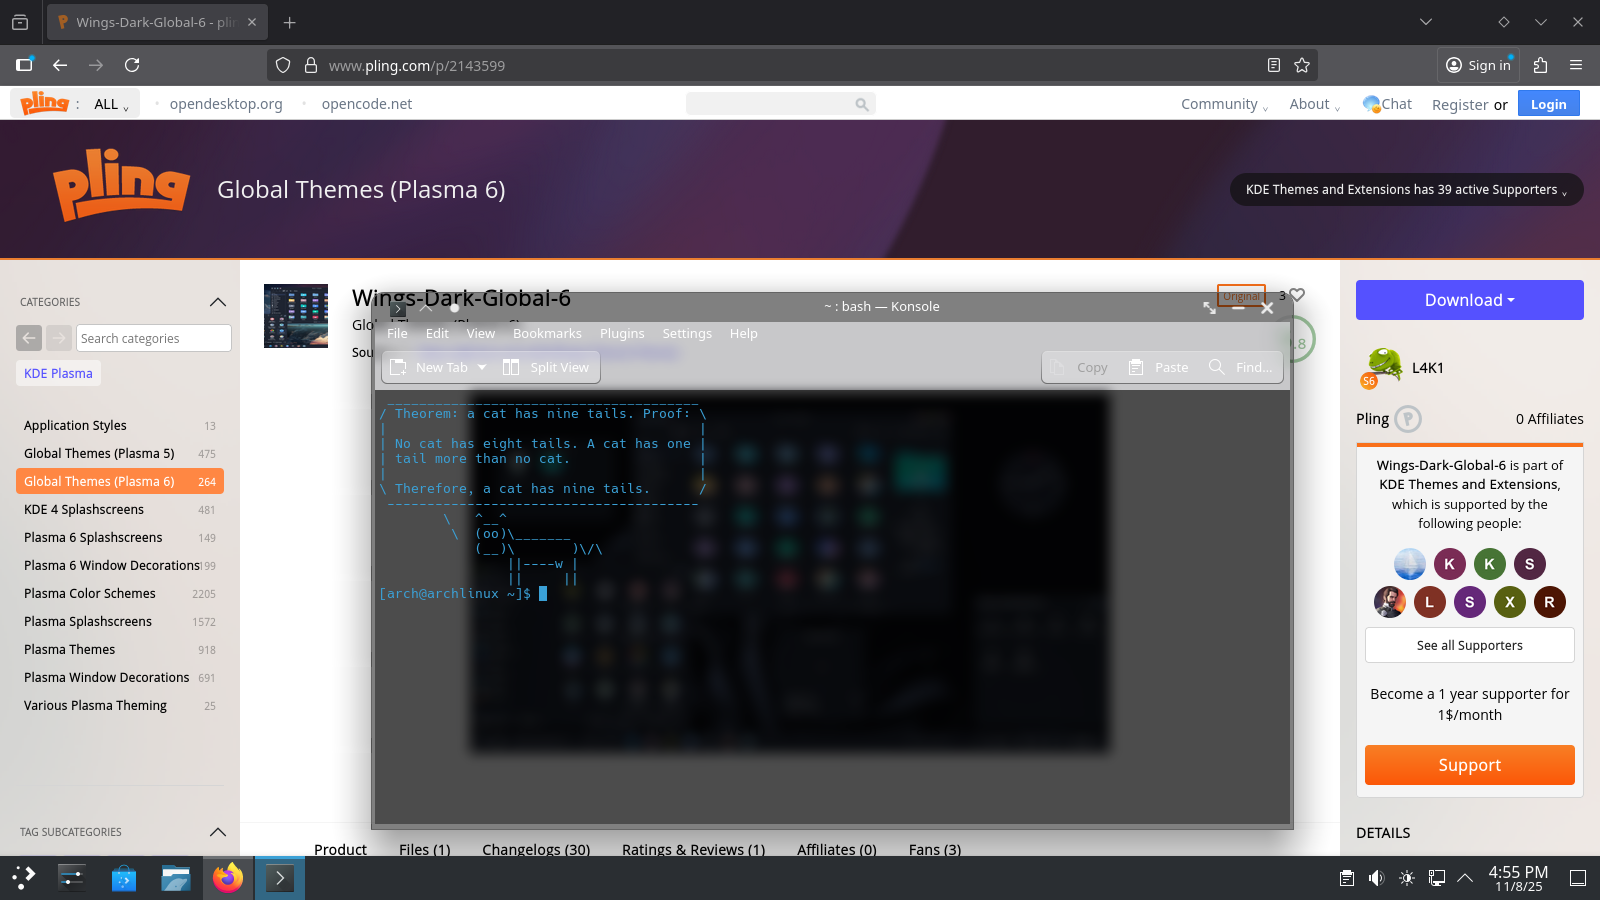Image resolution: width=1600 pixels, height=900 pixels.
Task: Click See all Supporters button
Action: pyautogui.click(x=1470, y=645)
